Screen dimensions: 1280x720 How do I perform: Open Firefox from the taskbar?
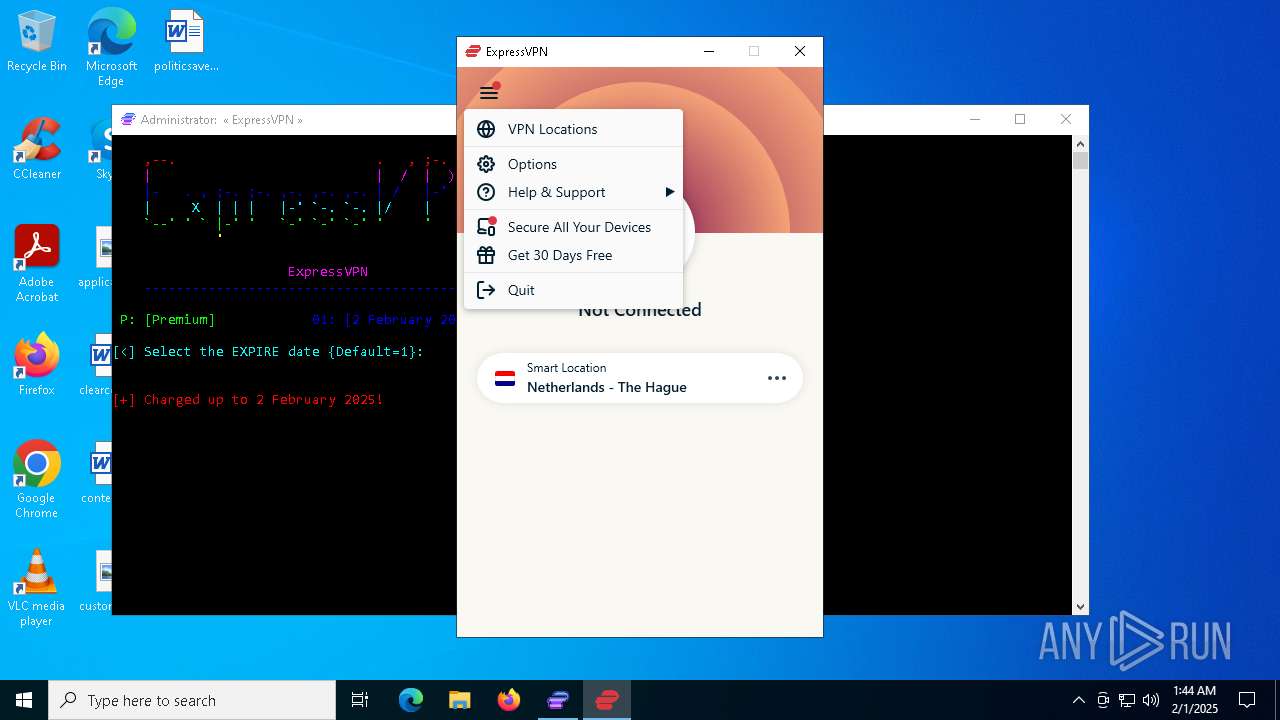[509, 700]
